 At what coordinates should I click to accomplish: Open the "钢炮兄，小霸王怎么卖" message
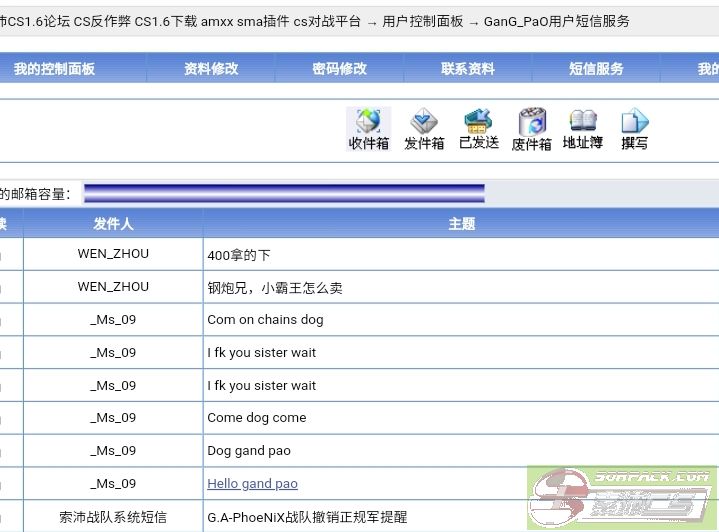click(275, 288)
